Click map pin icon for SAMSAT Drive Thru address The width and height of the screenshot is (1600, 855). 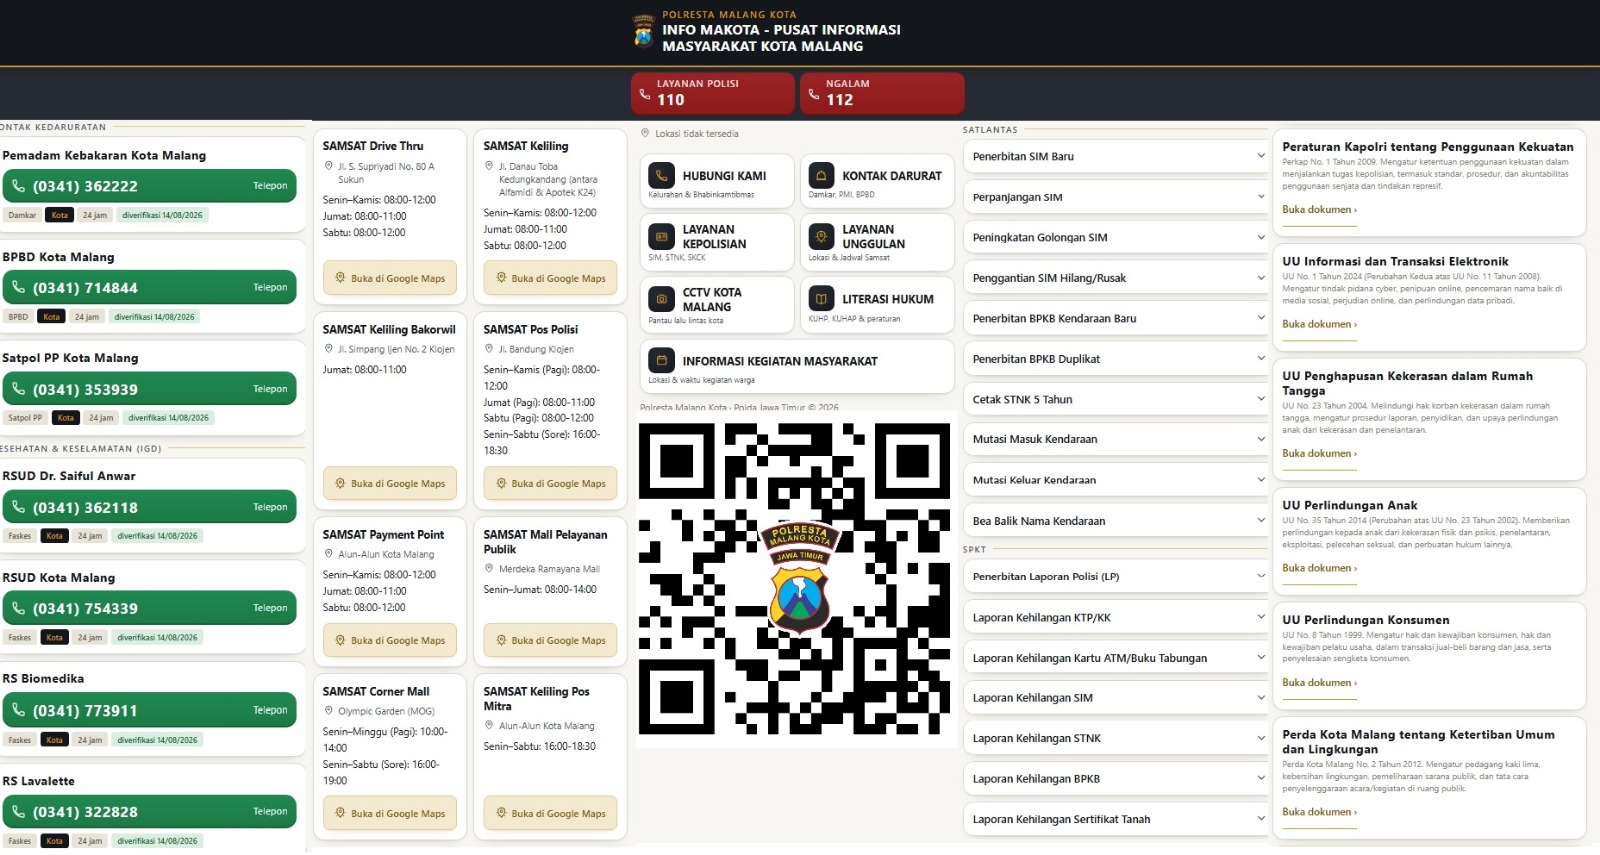328,166
